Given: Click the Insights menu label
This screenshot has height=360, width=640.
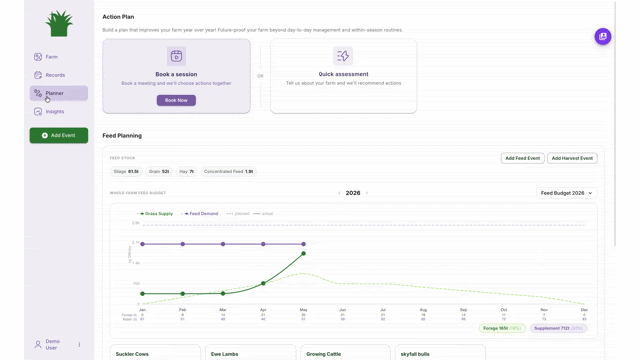Looking at the screenshot, I should pos(55,111).
